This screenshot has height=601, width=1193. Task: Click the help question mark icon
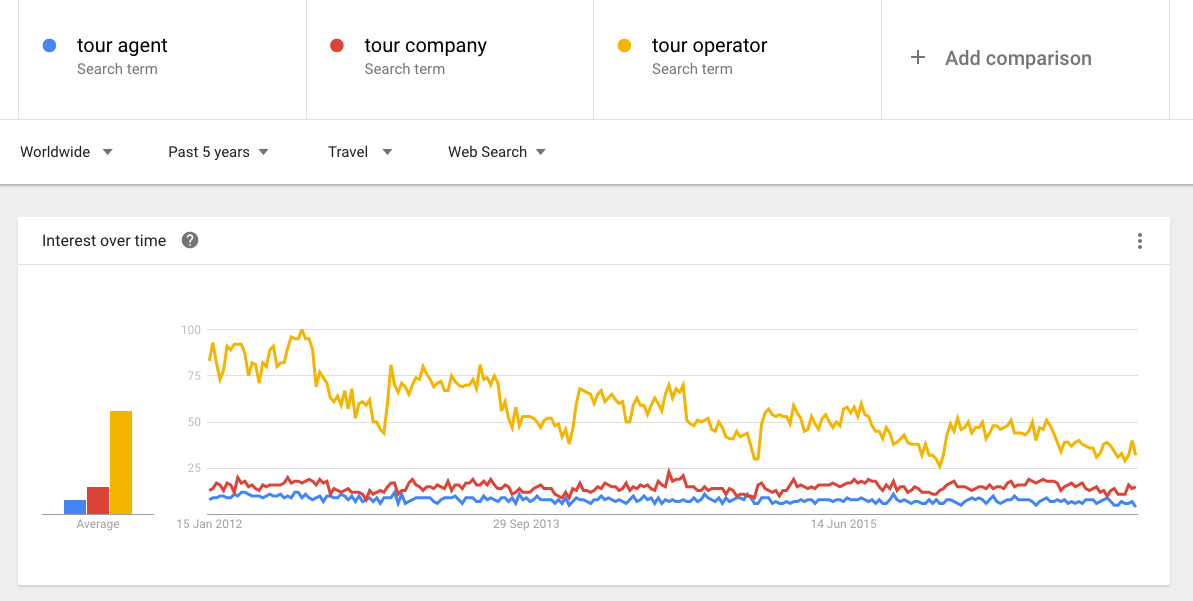pyautogui.click(x=190, y=240)
